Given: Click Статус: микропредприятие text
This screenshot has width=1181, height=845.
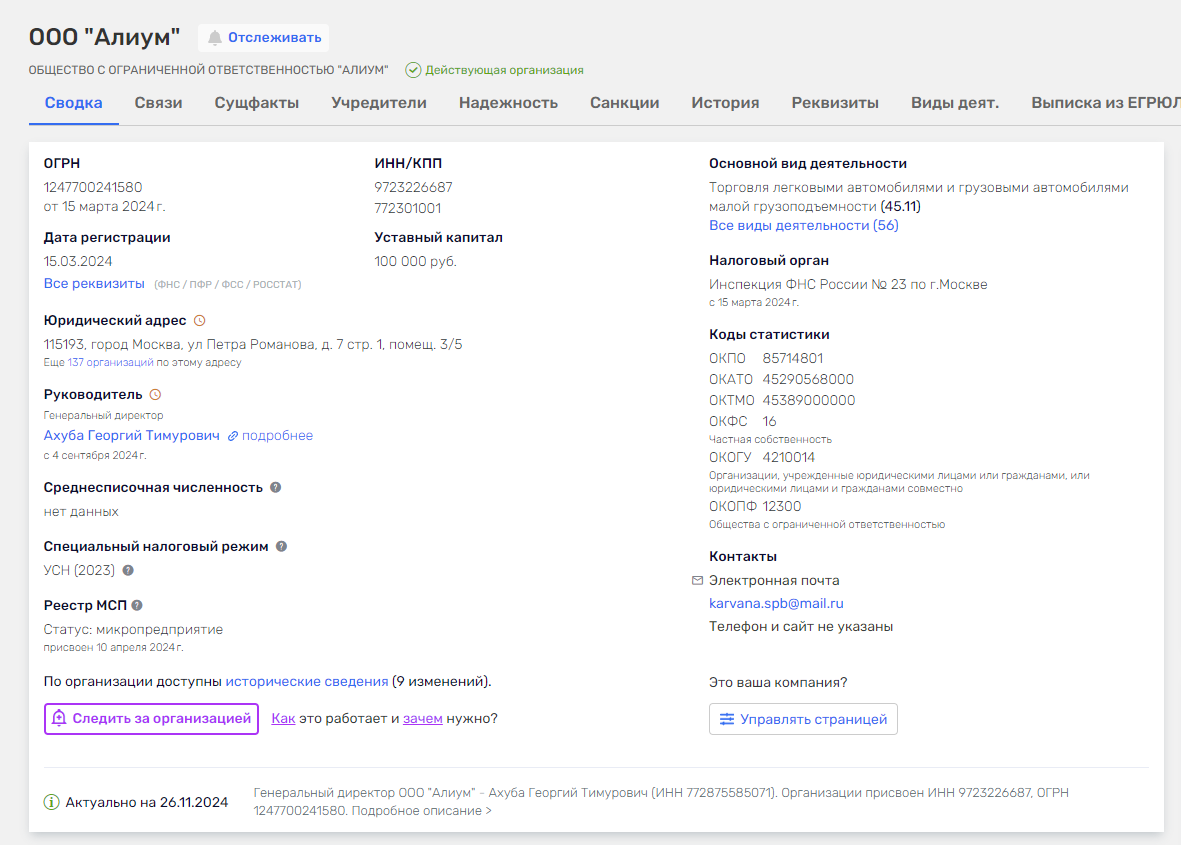Looking at the screenshot, I should (x=133, y=630).
